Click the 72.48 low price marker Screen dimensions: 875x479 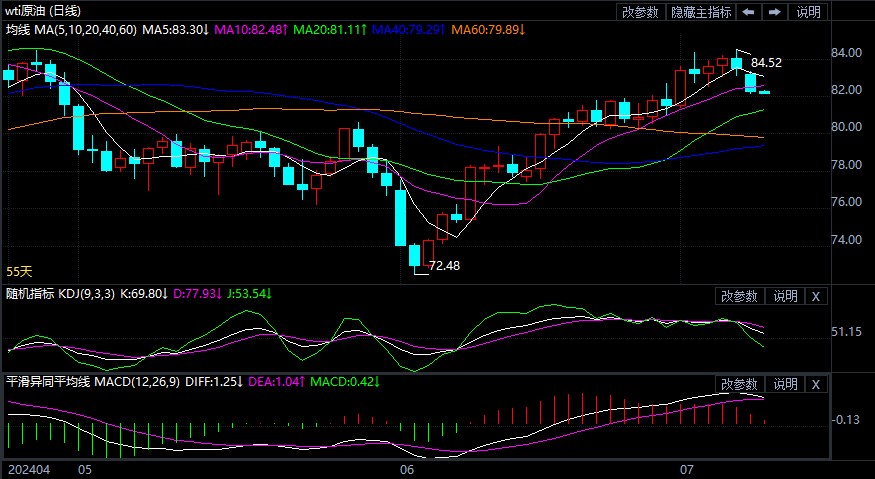click(444, 266)
